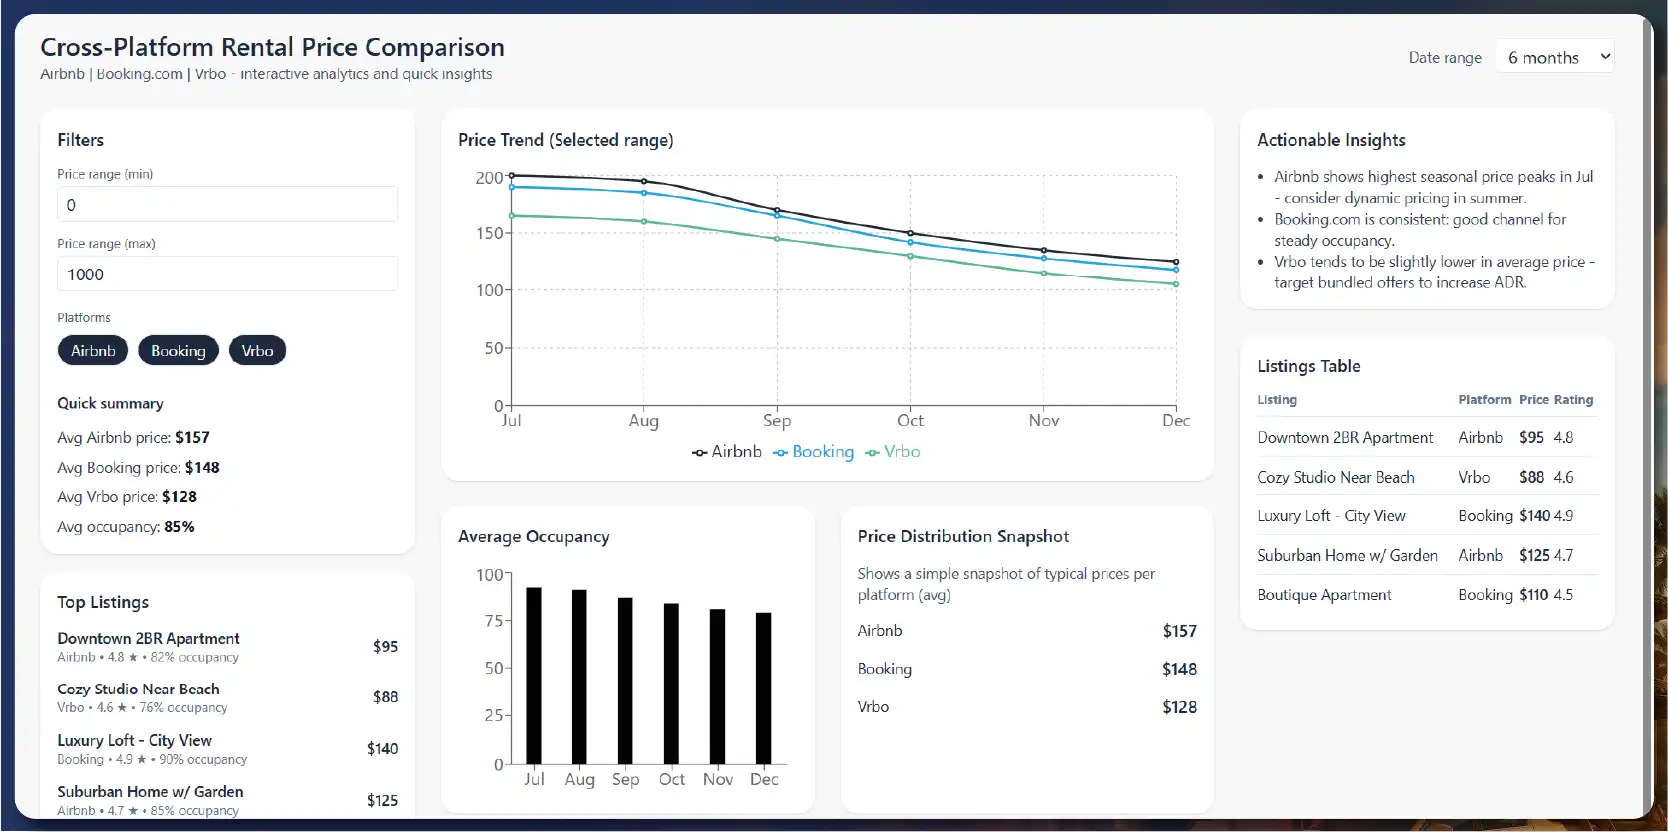Open Downtown 2BR Apartment in Top Listings

[148, 639]
